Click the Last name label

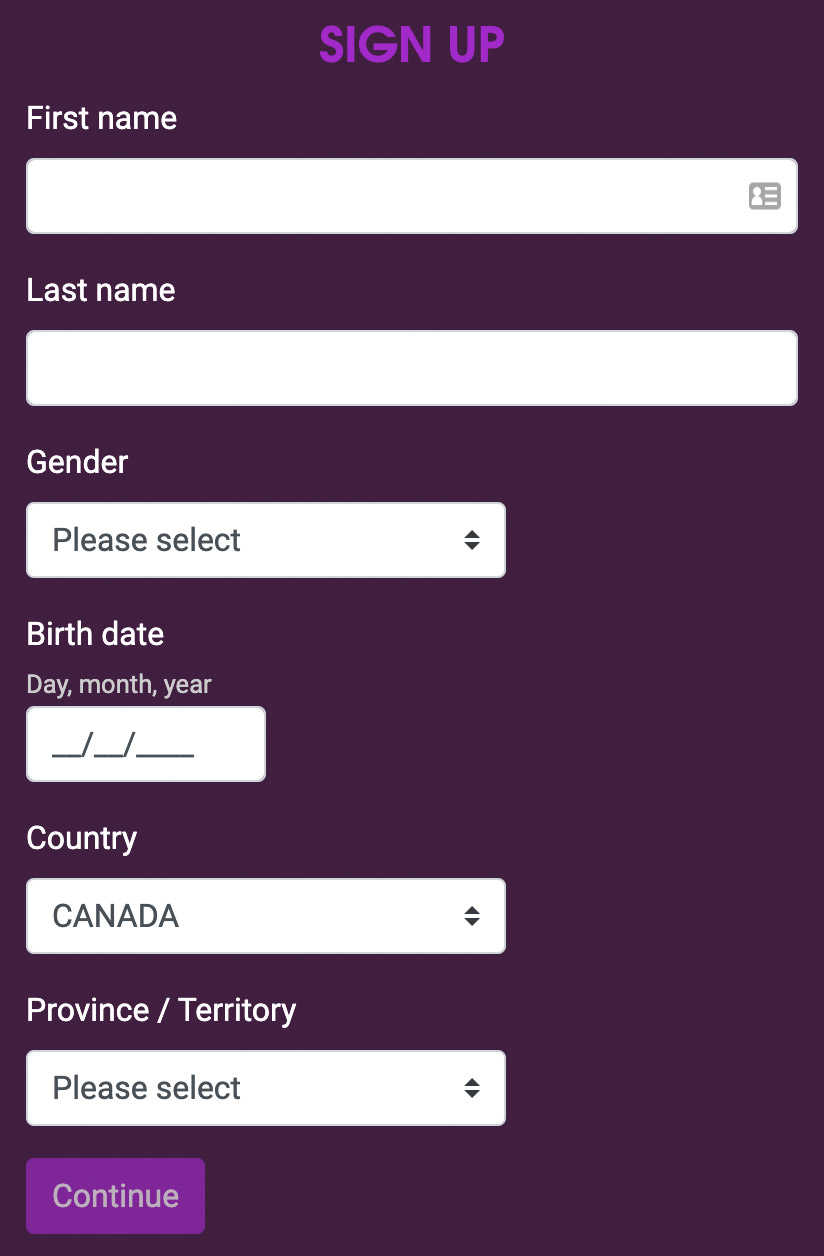point(101,290)
